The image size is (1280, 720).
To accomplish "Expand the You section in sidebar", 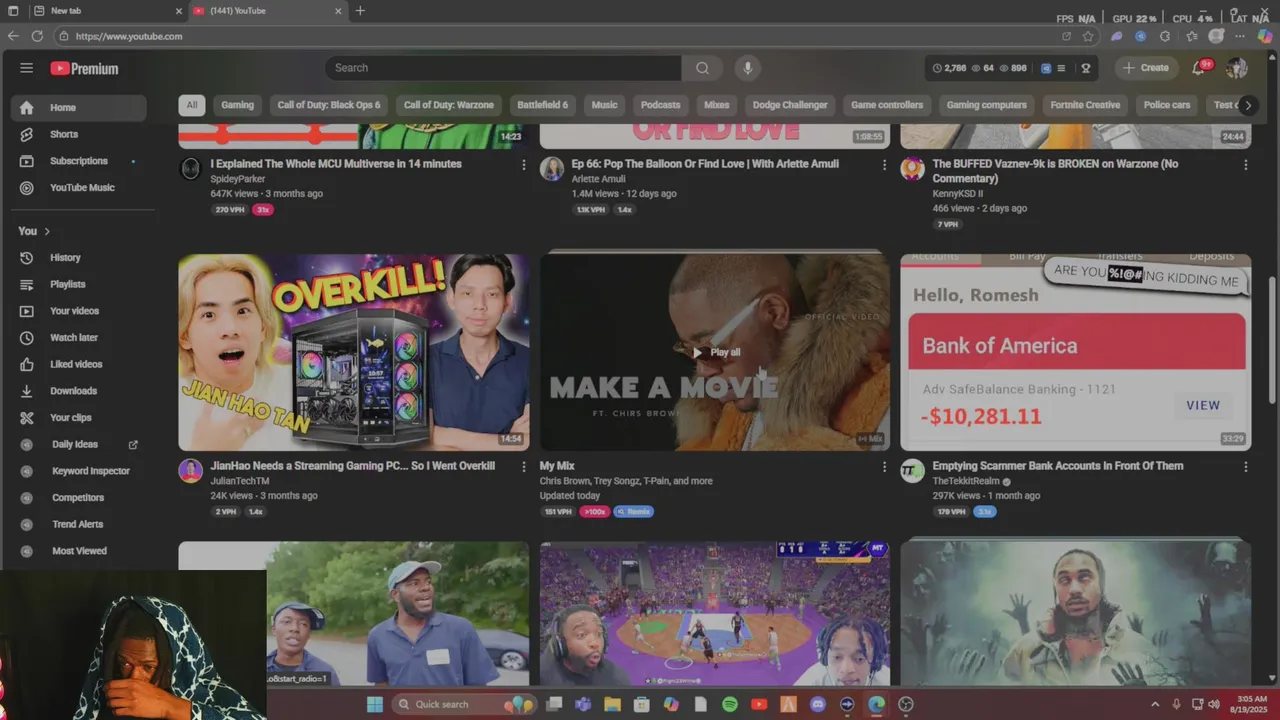I will point(34,231).
